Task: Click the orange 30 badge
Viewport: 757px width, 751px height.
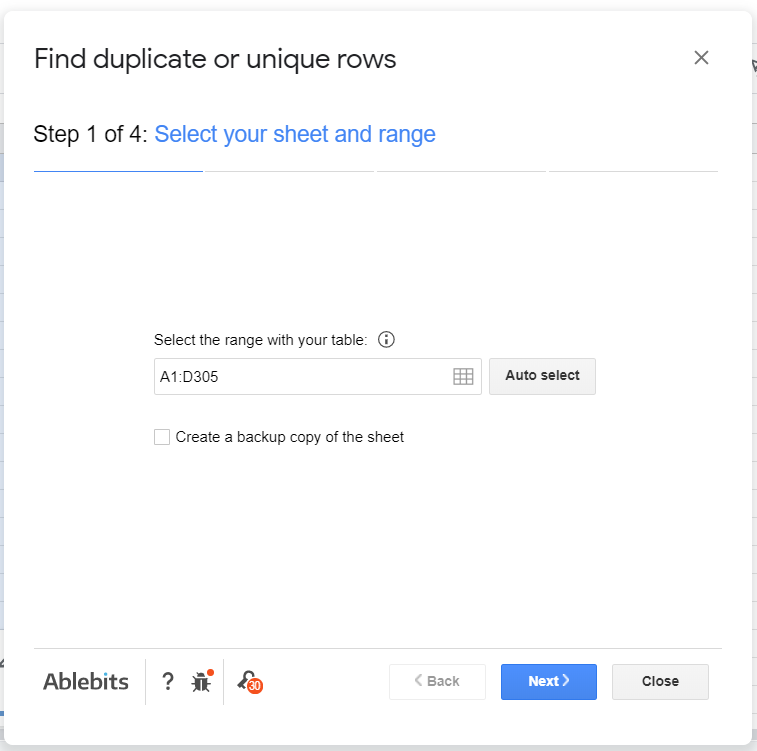Action: click(x=255, y=687)
